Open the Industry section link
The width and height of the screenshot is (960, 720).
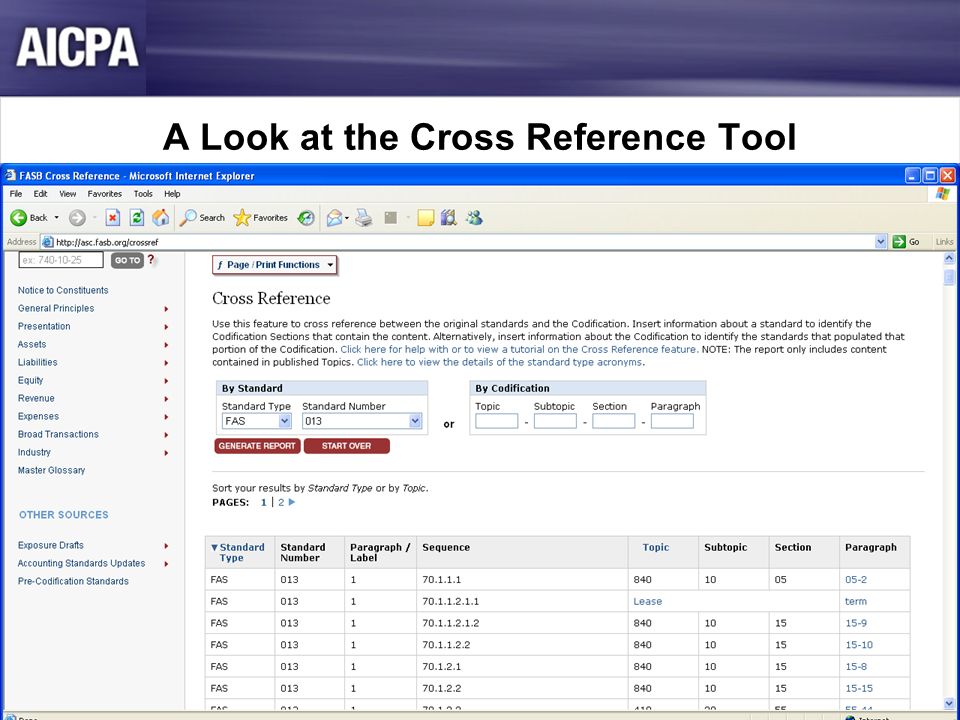coord(34,452)
